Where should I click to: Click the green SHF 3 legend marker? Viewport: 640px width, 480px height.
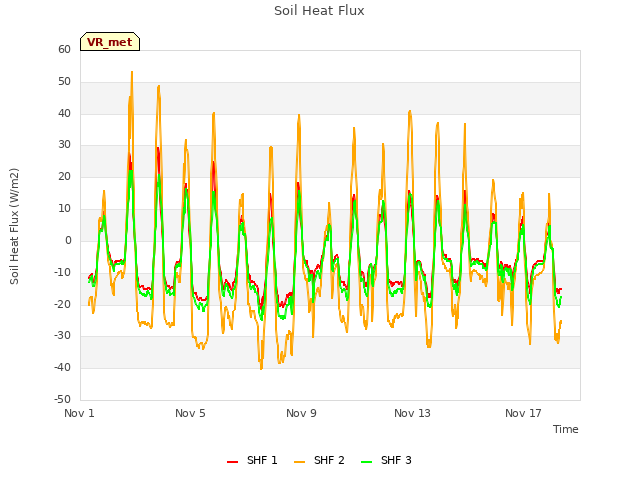pyautogui.click(x=367, y=462)
